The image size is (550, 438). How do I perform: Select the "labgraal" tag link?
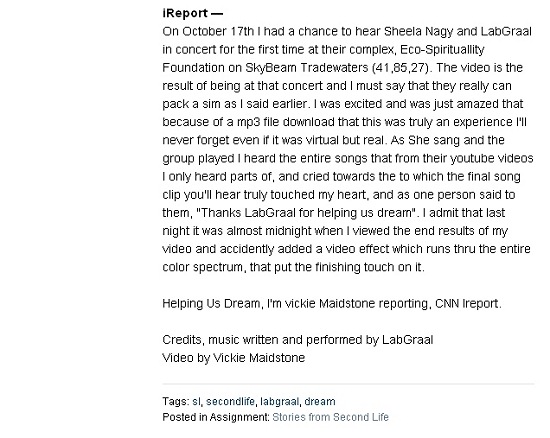280,401
